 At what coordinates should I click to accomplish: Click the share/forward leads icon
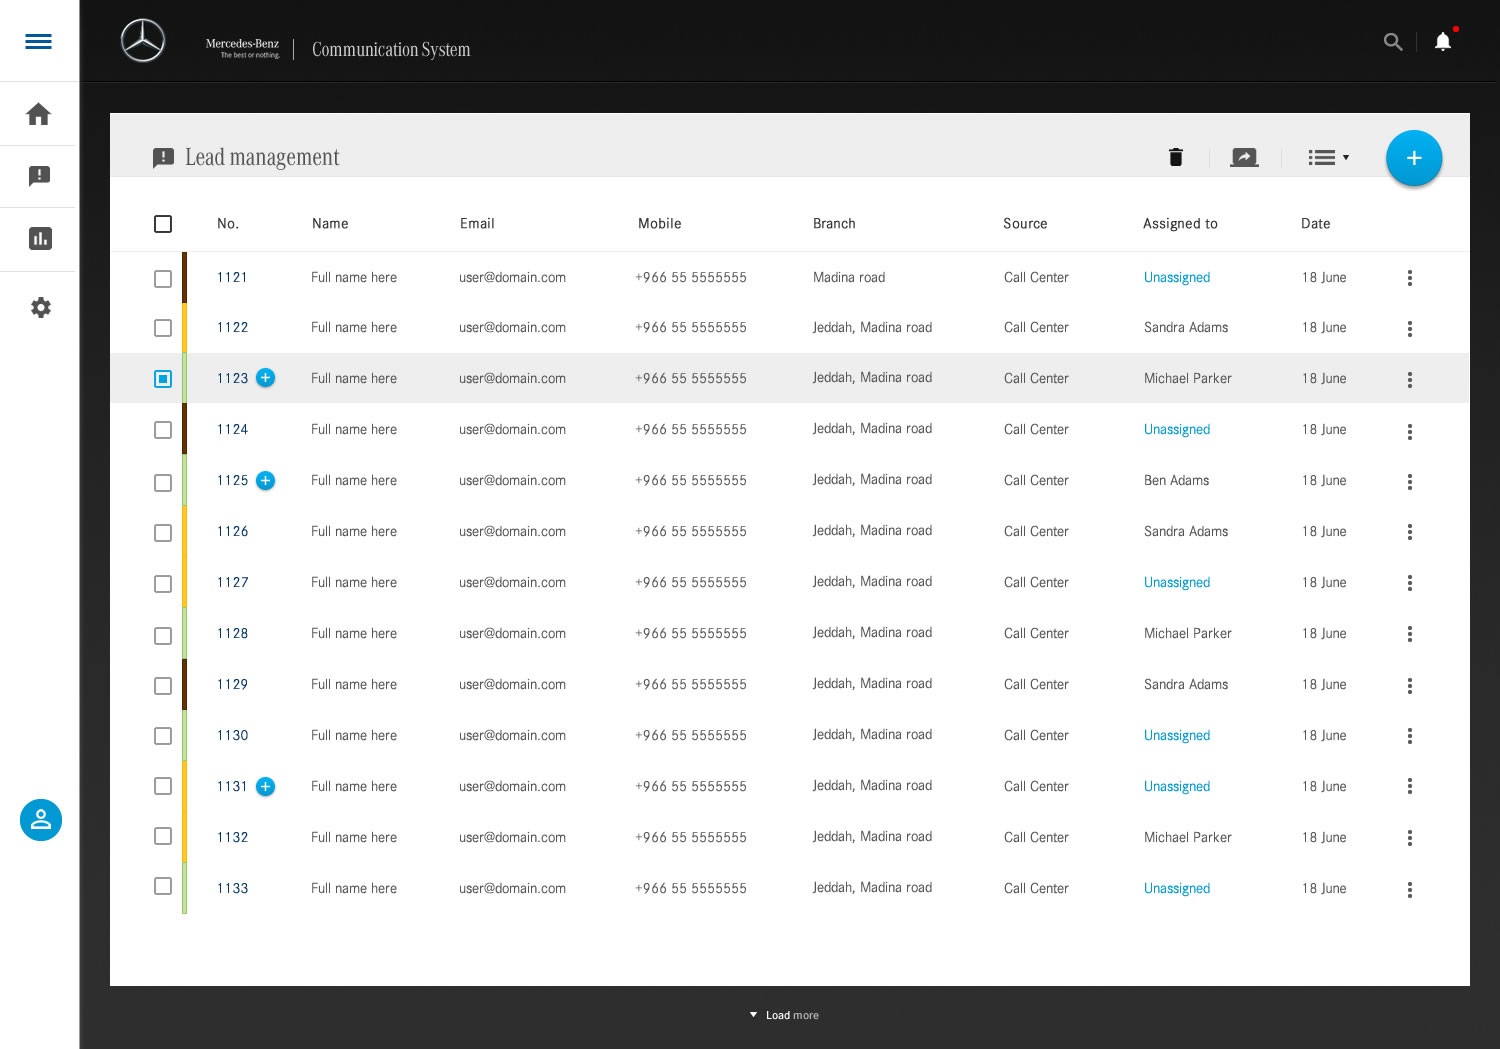pos(1244,157)
